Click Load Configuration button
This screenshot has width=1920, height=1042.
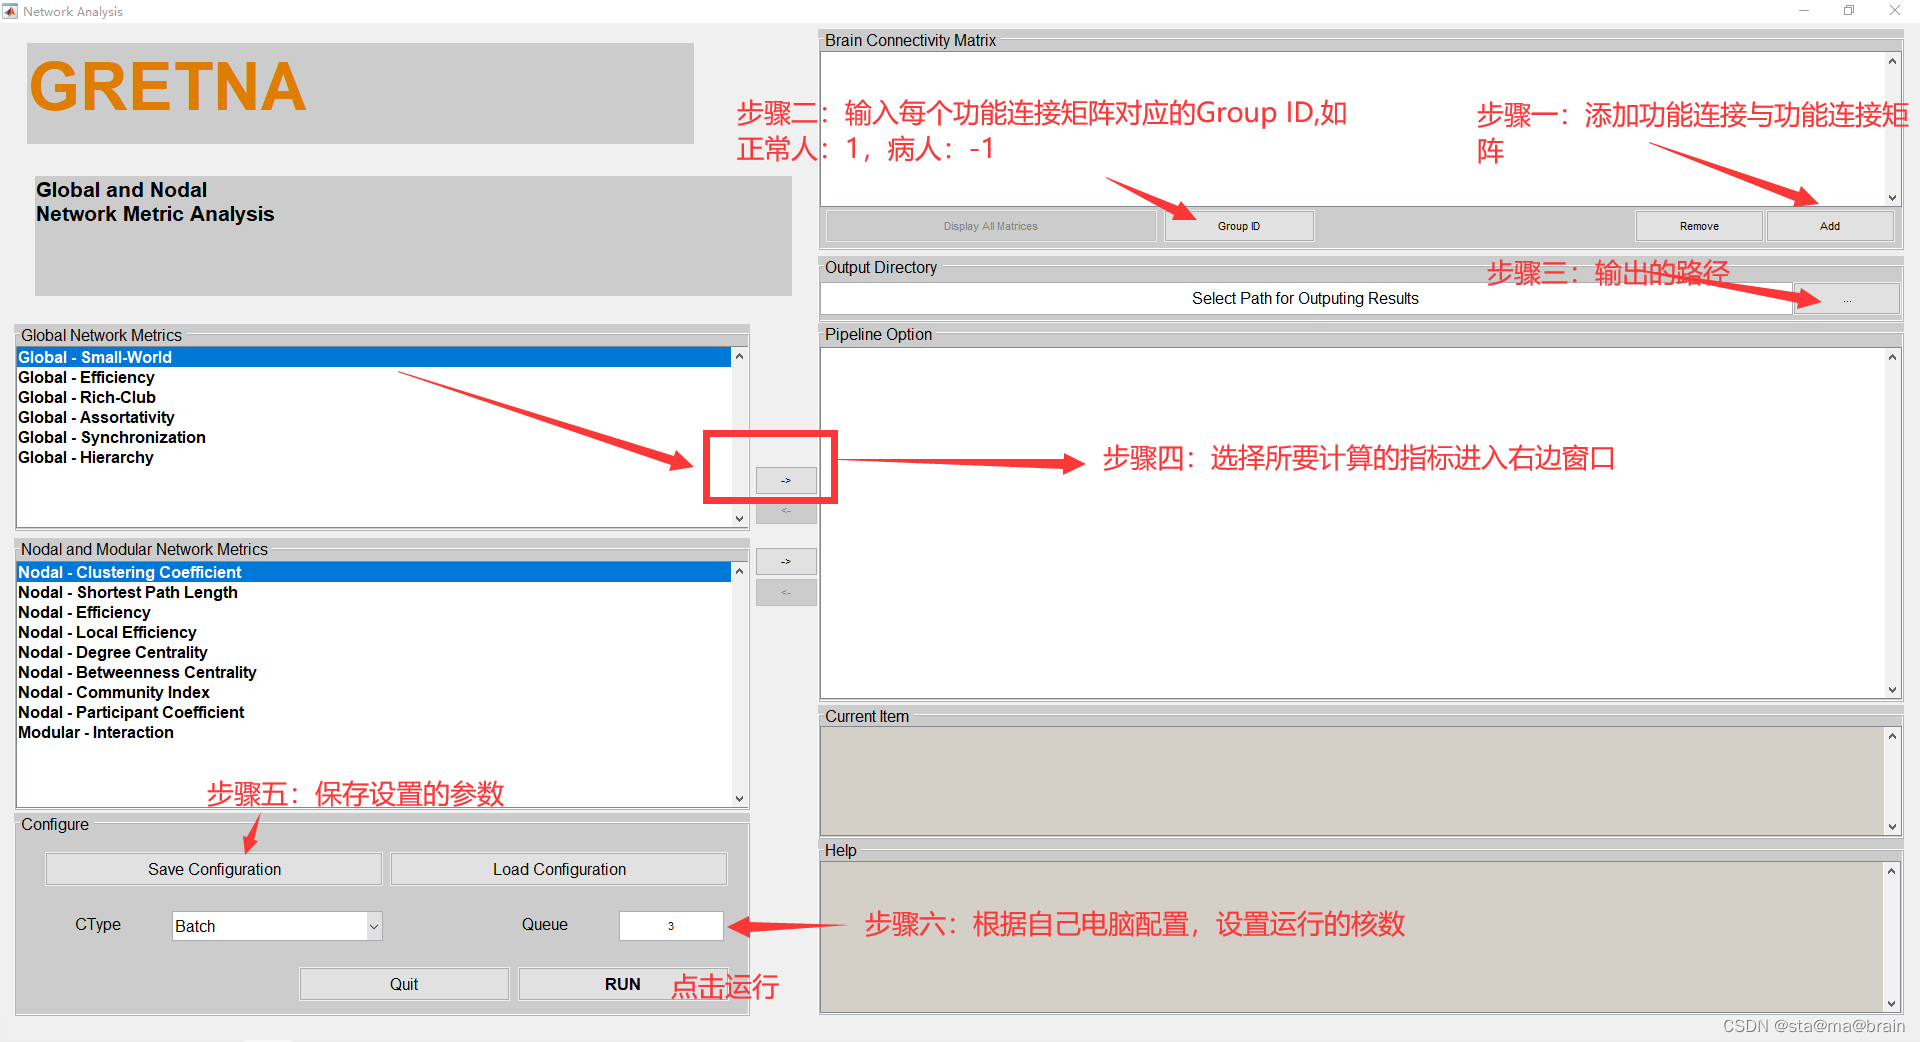coord(559,869)
